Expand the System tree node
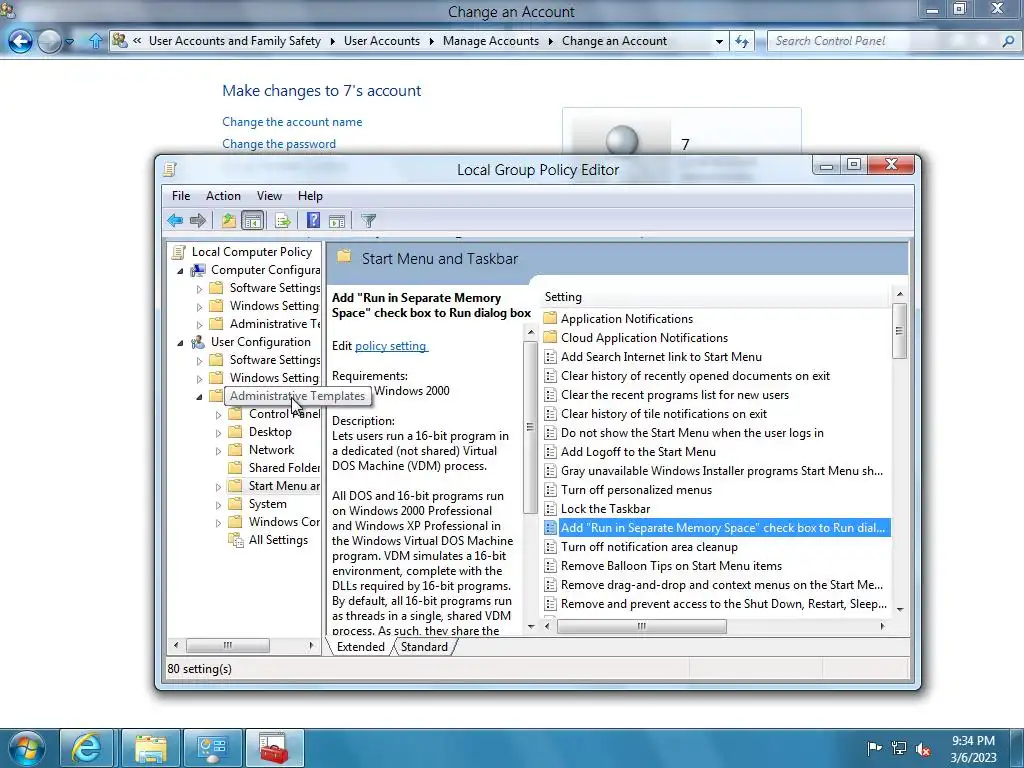This screenshot has height=768, width=1024. click(x=218, y=505)
